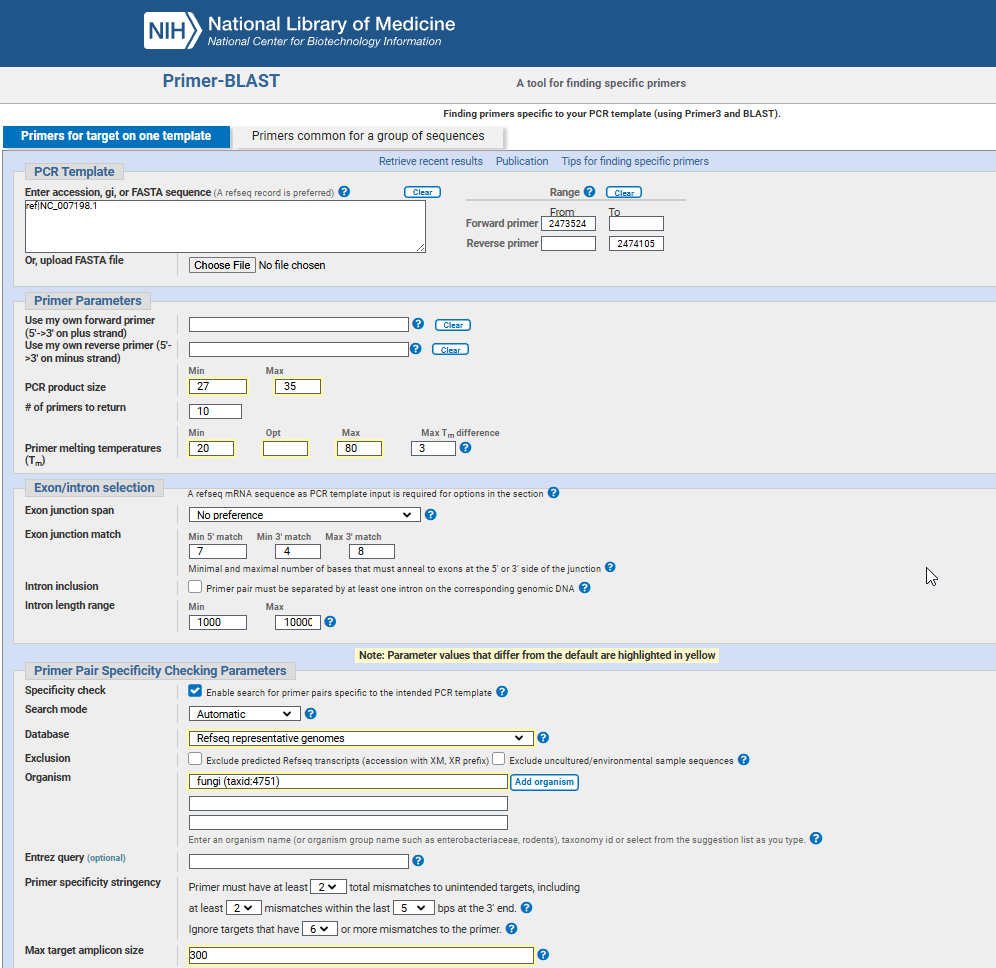Viewport: 996px width, 968px height.
Task: Open Retrieve recent results link
Action: (x=431, y=161)
